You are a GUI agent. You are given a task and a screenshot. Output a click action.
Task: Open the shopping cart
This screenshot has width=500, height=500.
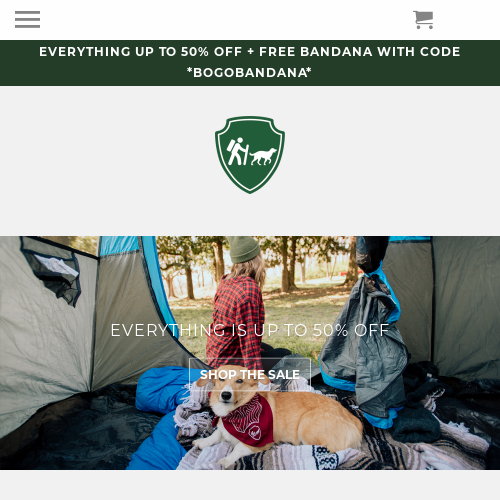pyautogui.click(x=423, y=20)
